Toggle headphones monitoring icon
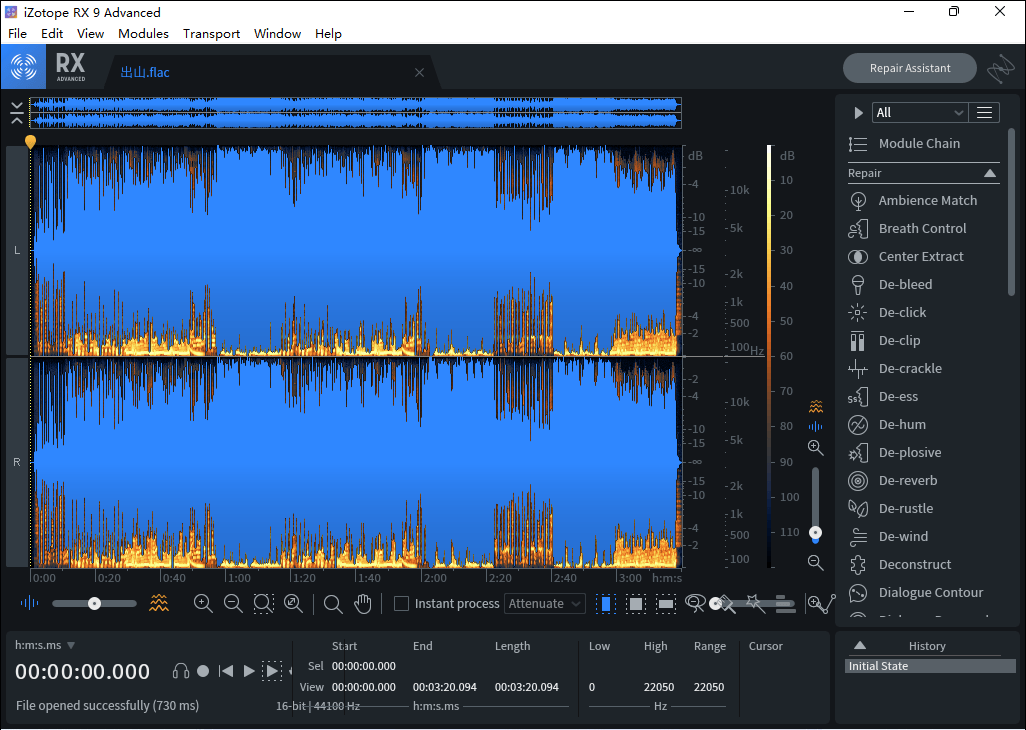This screenshot has width=1026, height=730. coord(181,671)
